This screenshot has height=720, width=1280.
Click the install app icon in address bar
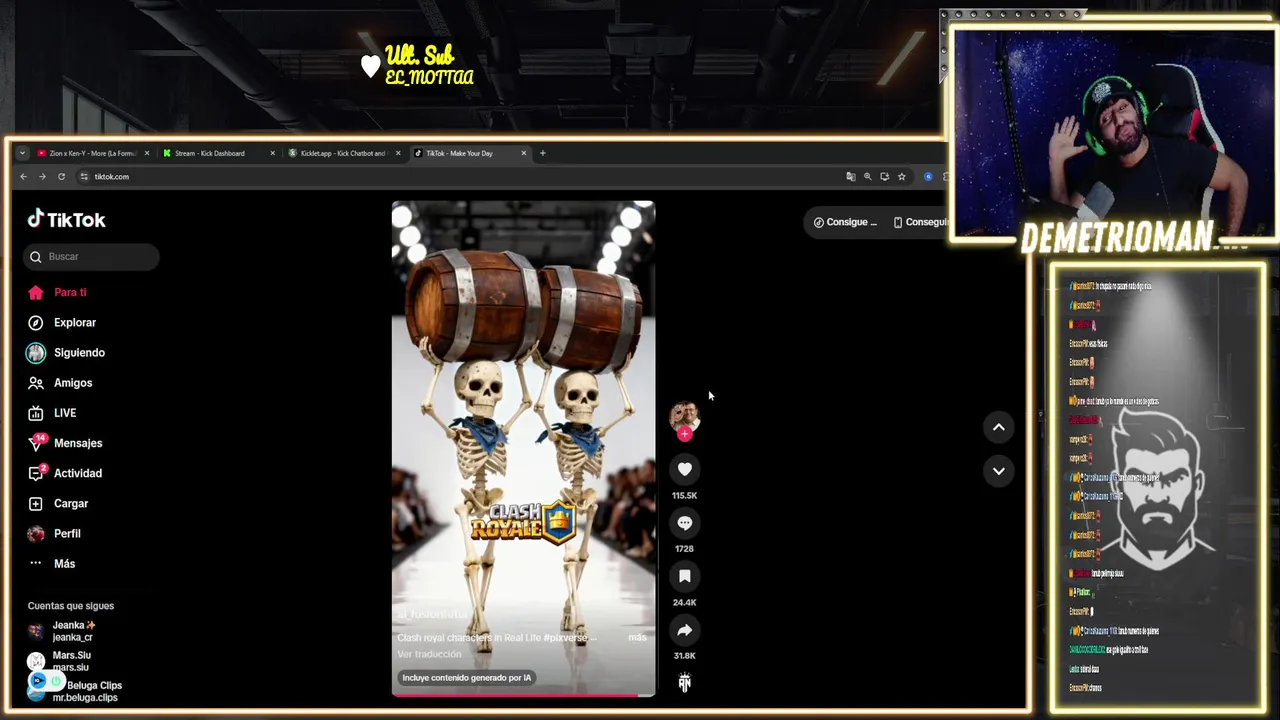pyautogui.click(x=885, y=176)
